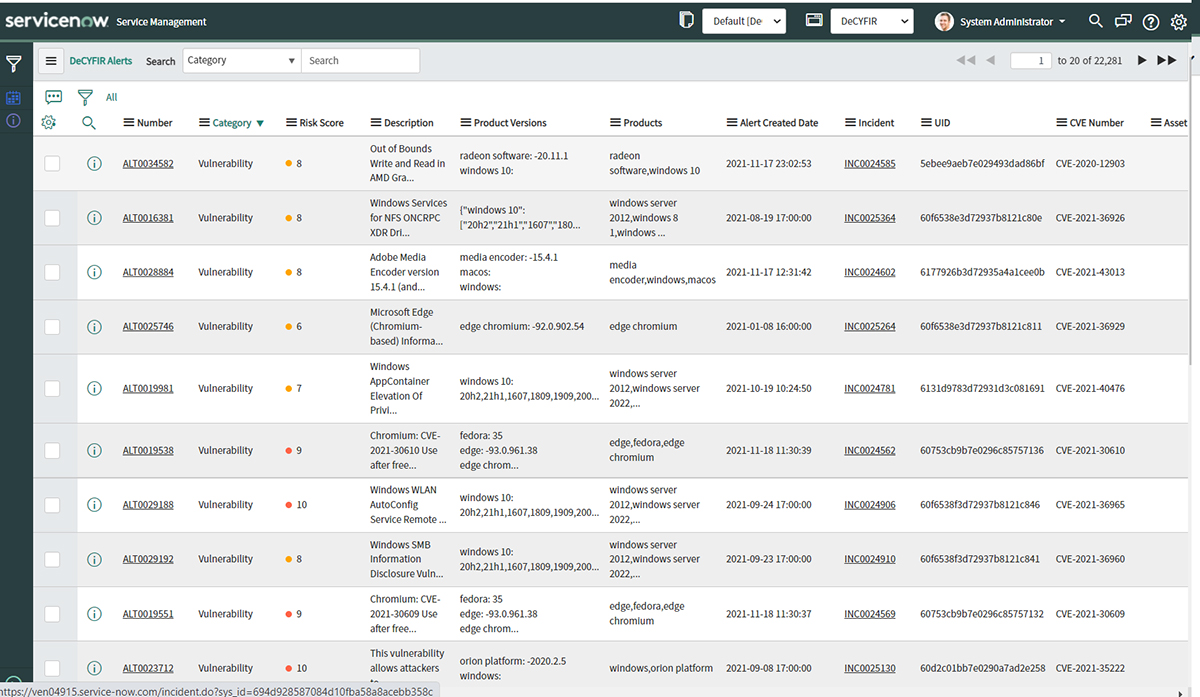Preview record ALT0034582 via its info icon
The width and height of the screenshot is (1200, 697).
tap(94, 164)
